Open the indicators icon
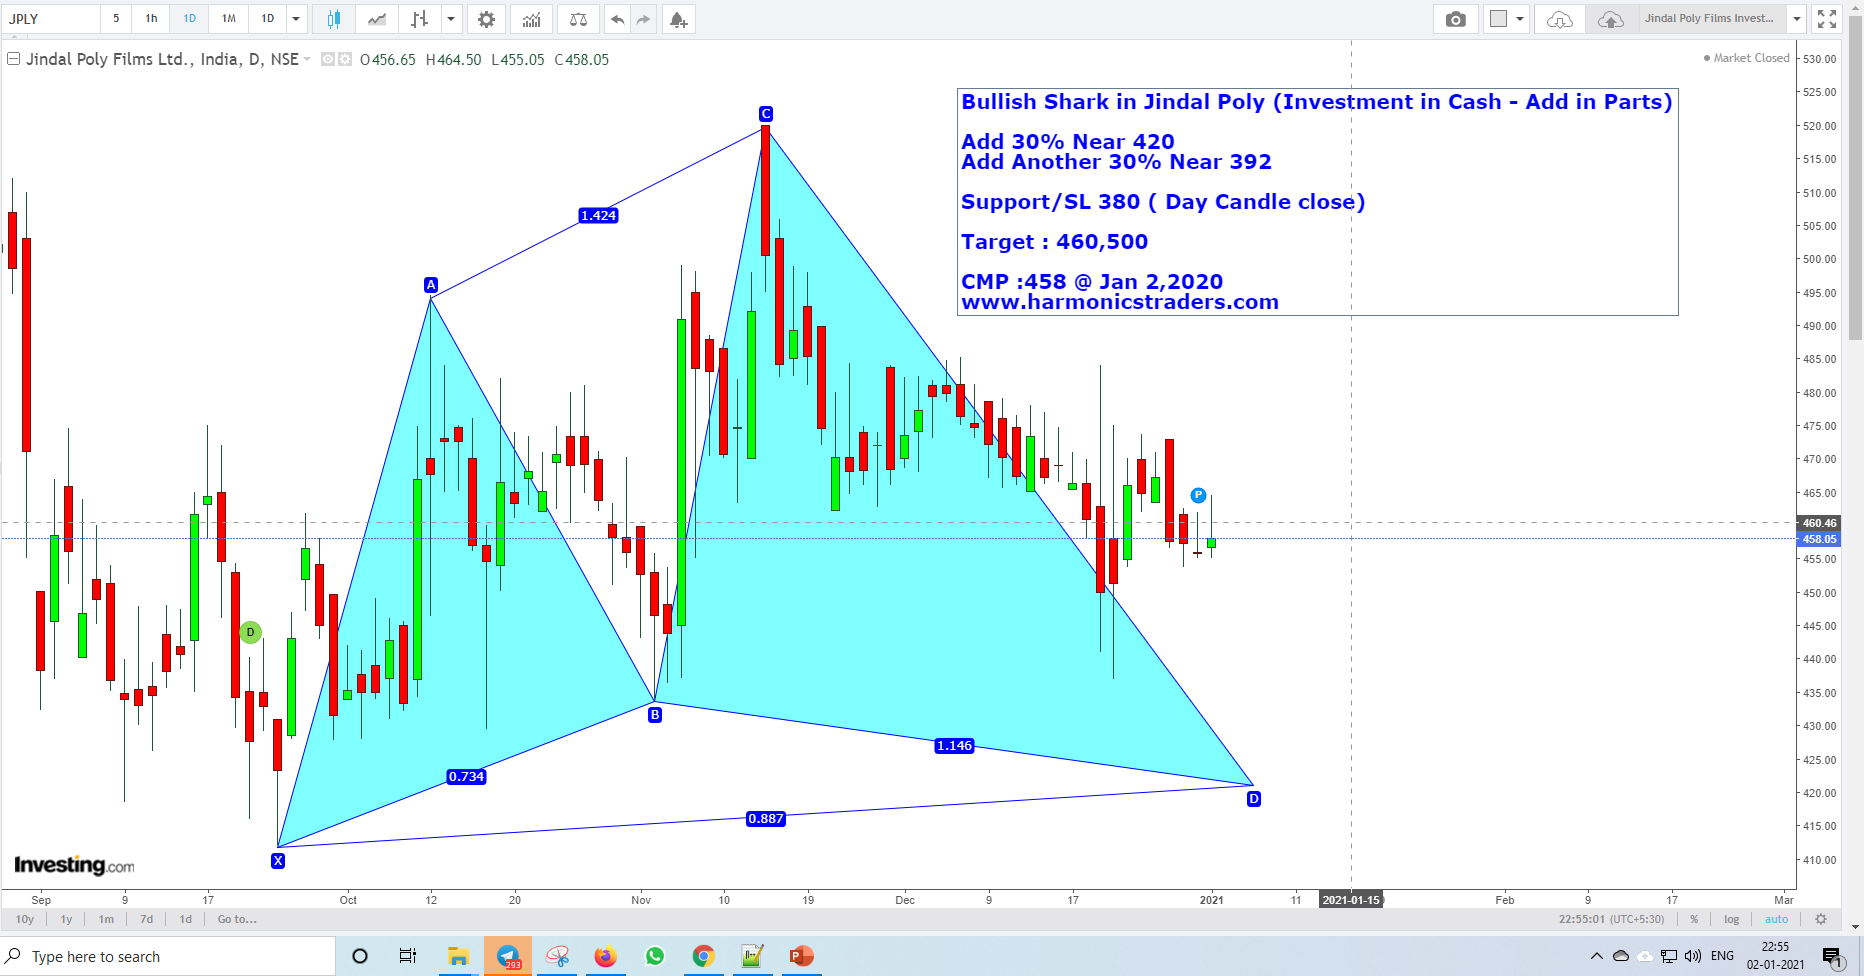Image resolution: width=1864 pixels, height=976 pixels. [532, 19]
